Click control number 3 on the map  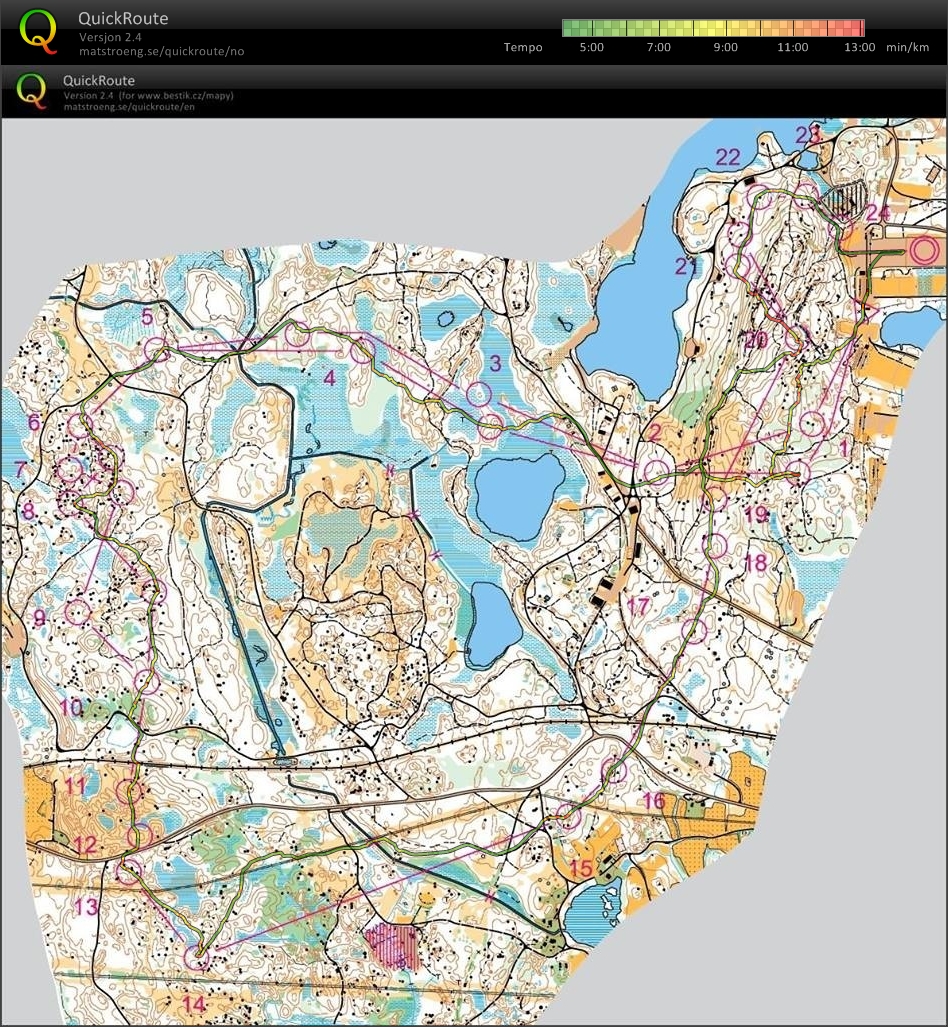click(495, 363)
